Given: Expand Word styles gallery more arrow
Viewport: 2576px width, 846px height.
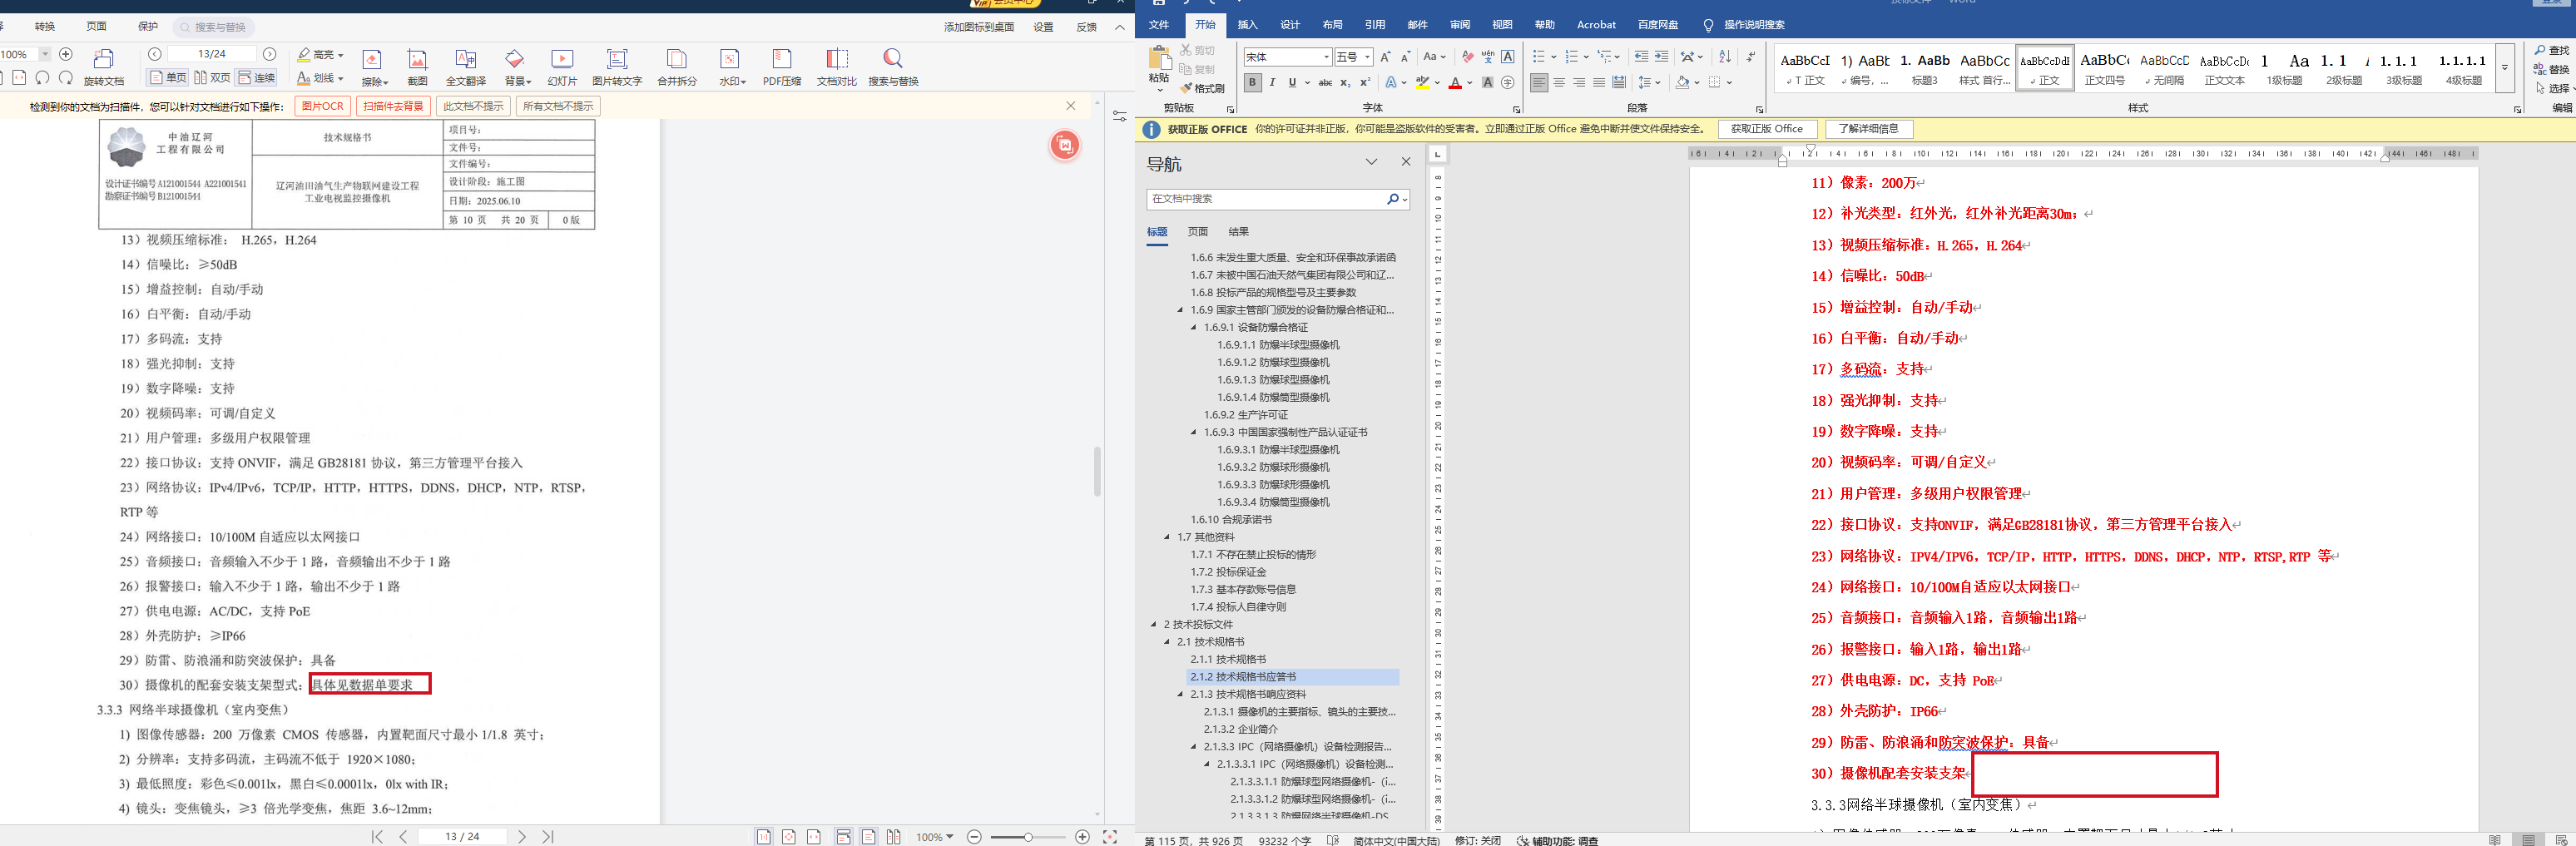Looking at the screenshot, I should (x=2505, y=68).
